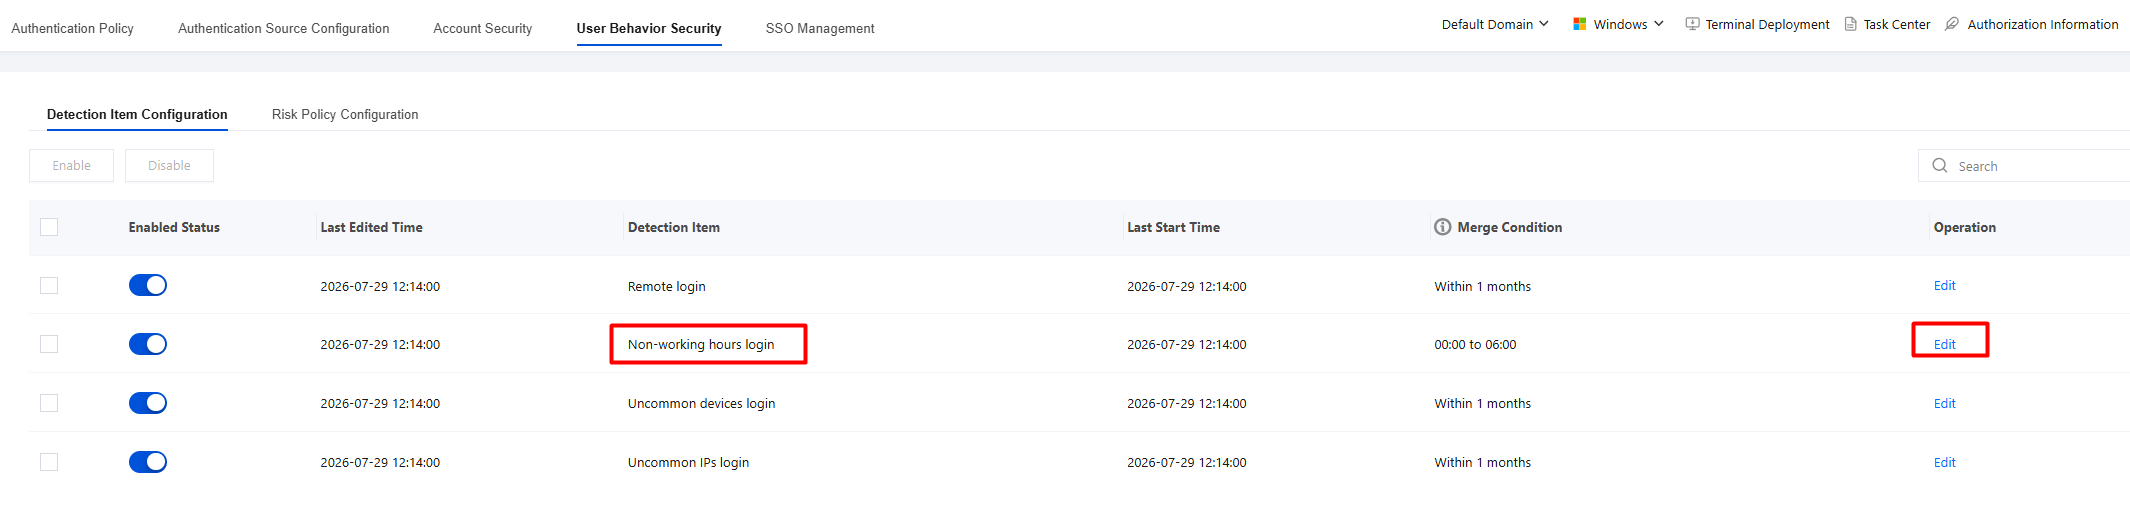
Task: Edit the Remote login detection item
Action: pos(1945,285)
